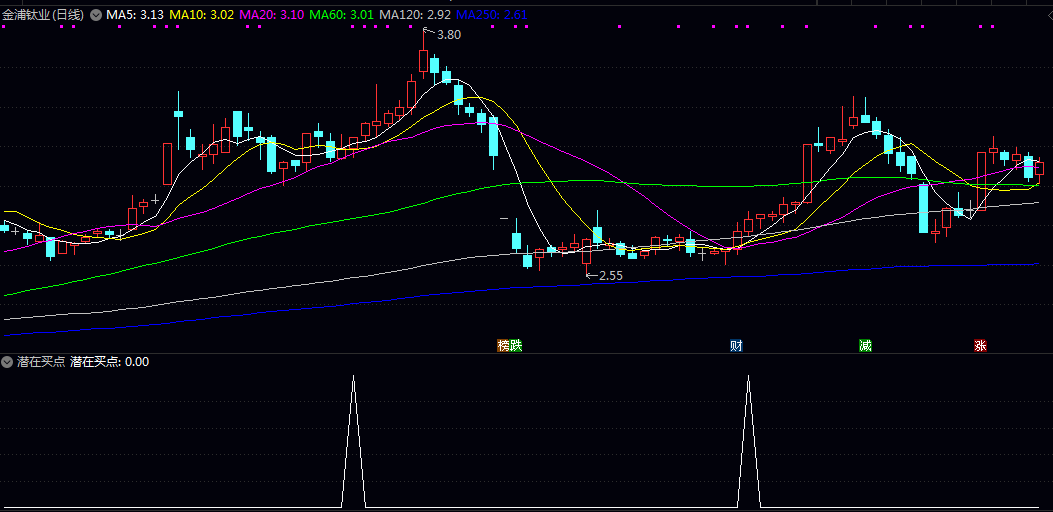Select the green MA60: 3.01 label
This screenshot has width=1053, height=512.
pyautogui.click(x=342, y=15)
